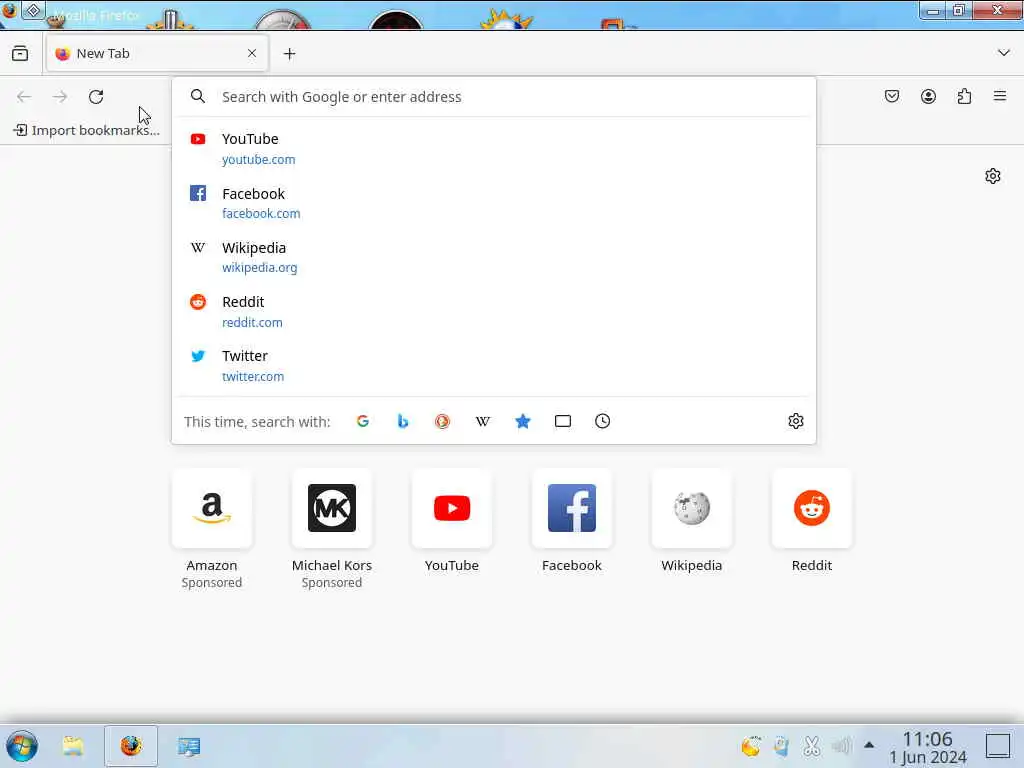The image size is (1024, 768).
Task: Select the Facebook suggestion row
Action: (x=494, y=203)
